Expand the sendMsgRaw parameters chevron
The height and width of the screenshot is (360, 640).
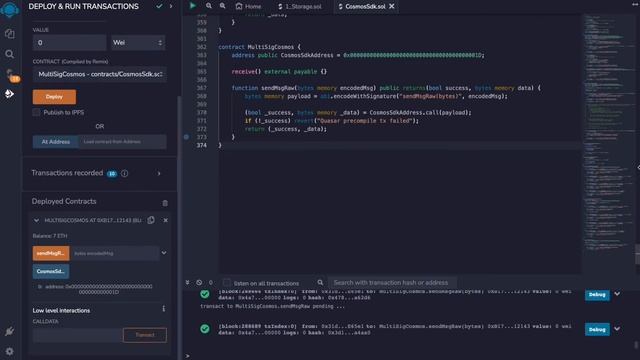coord(164,253)
